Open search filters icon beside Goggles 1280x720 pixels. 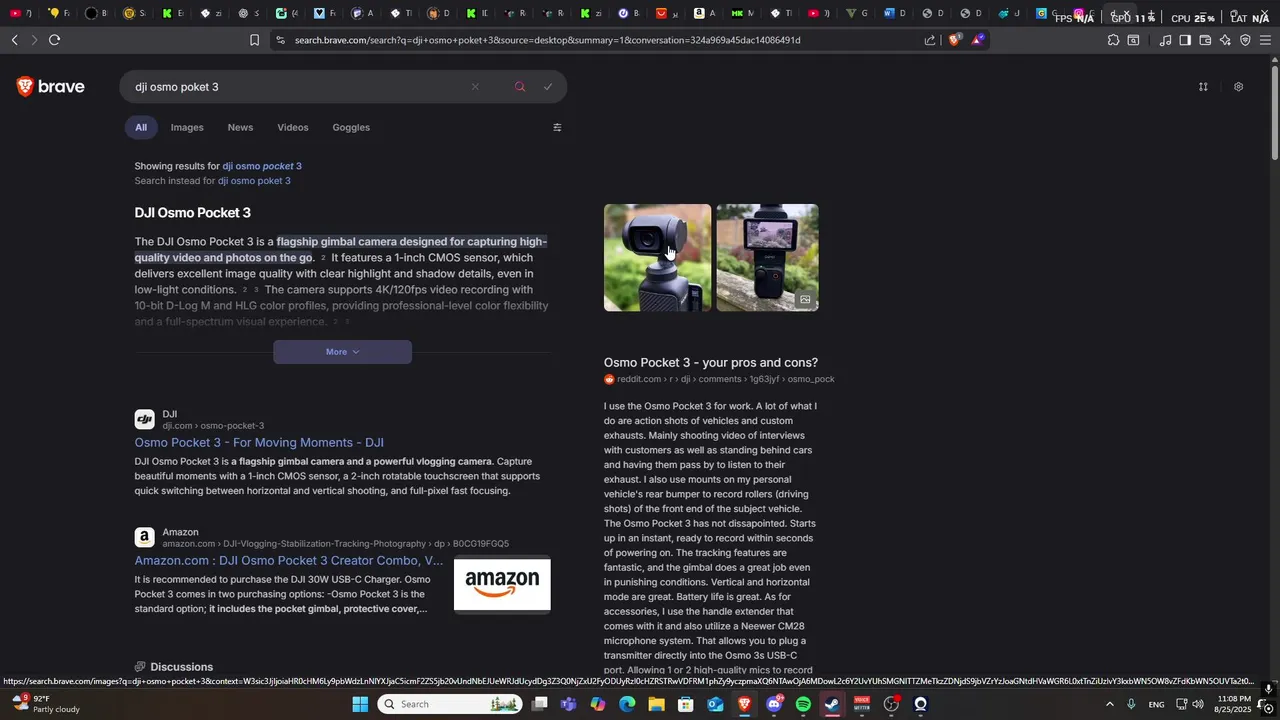pos(557,127)
